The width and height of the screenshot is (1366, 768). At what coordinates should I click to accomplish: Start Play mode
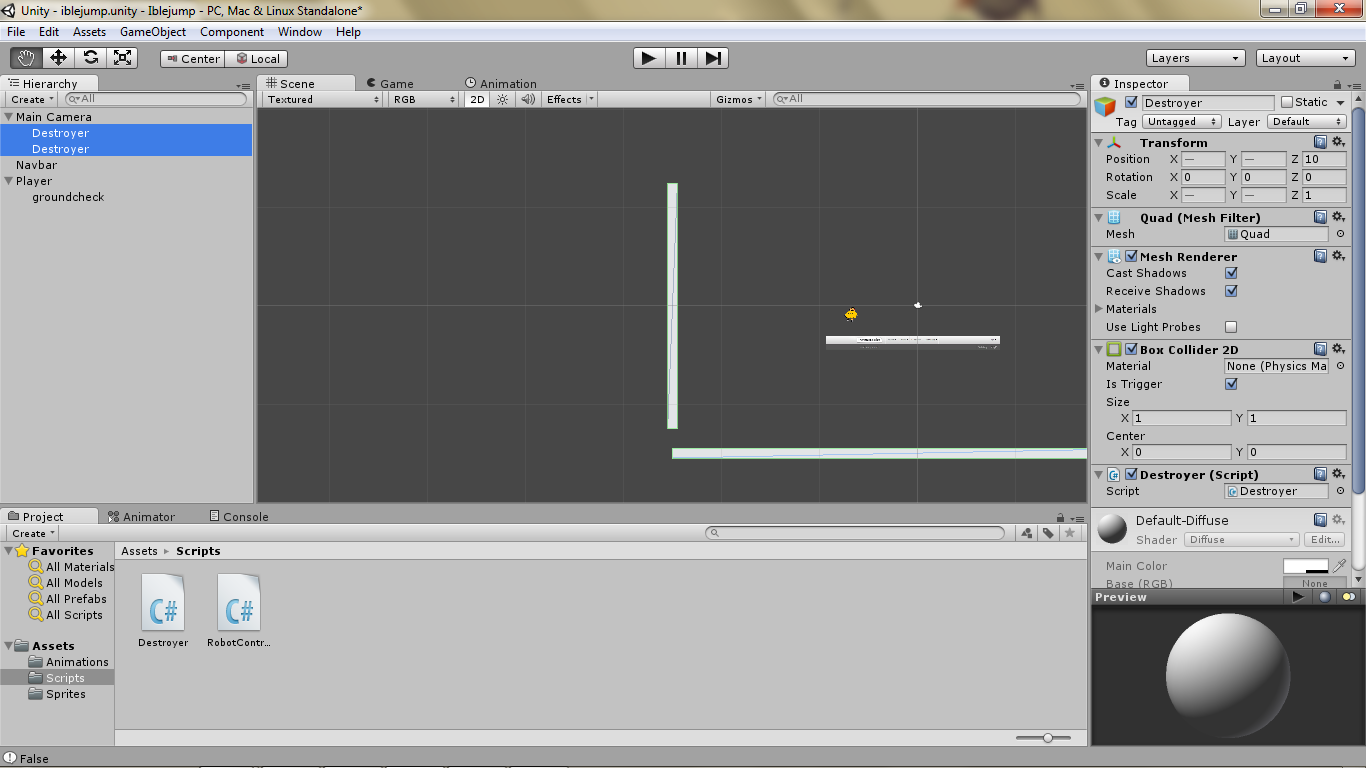pyautogui.click(x=649, y=58)
